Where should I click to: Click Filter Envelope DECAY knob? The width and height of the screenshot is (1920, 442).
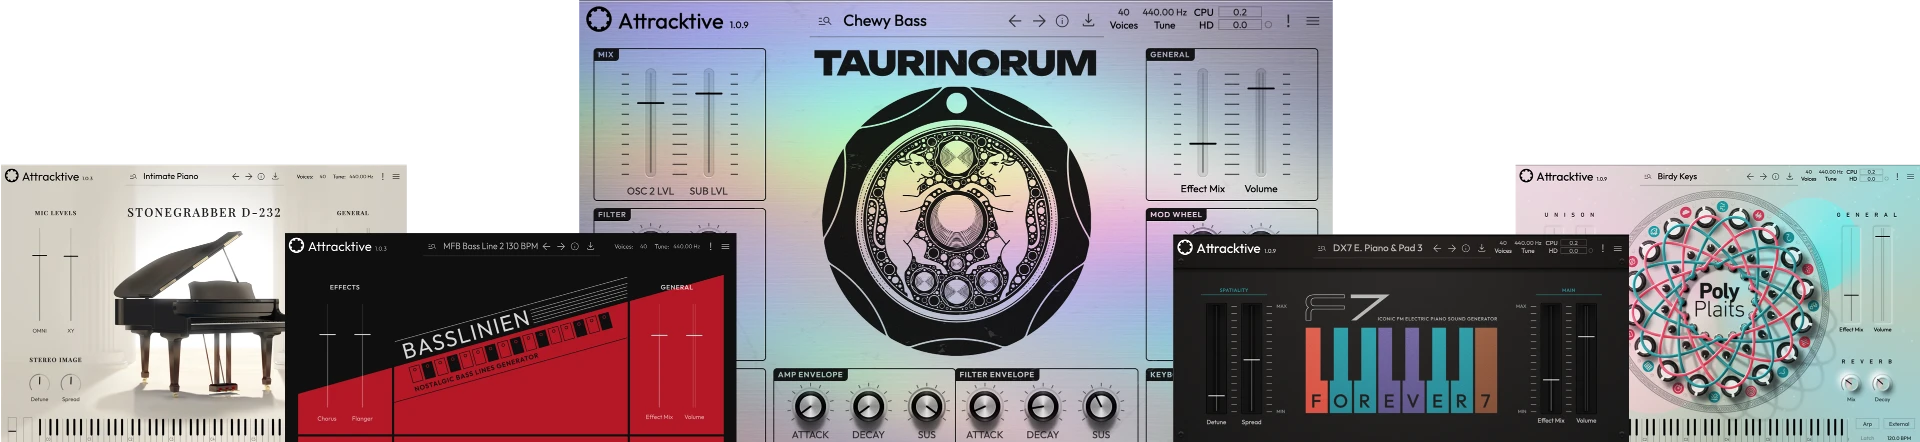[x=1042, y=407]
